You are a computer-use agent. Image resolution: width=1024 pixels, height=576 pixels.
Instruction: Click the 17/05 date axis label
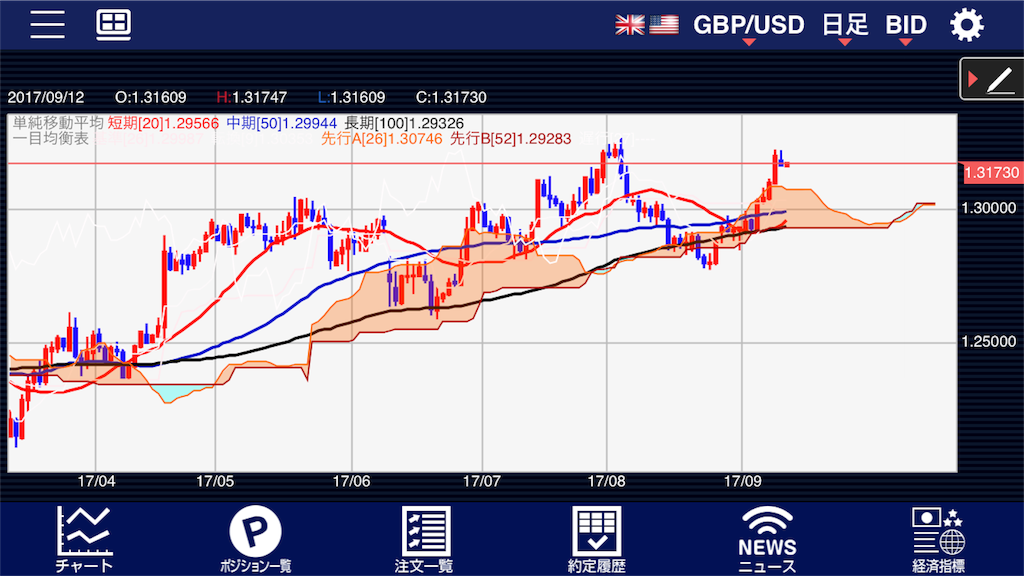215,482
